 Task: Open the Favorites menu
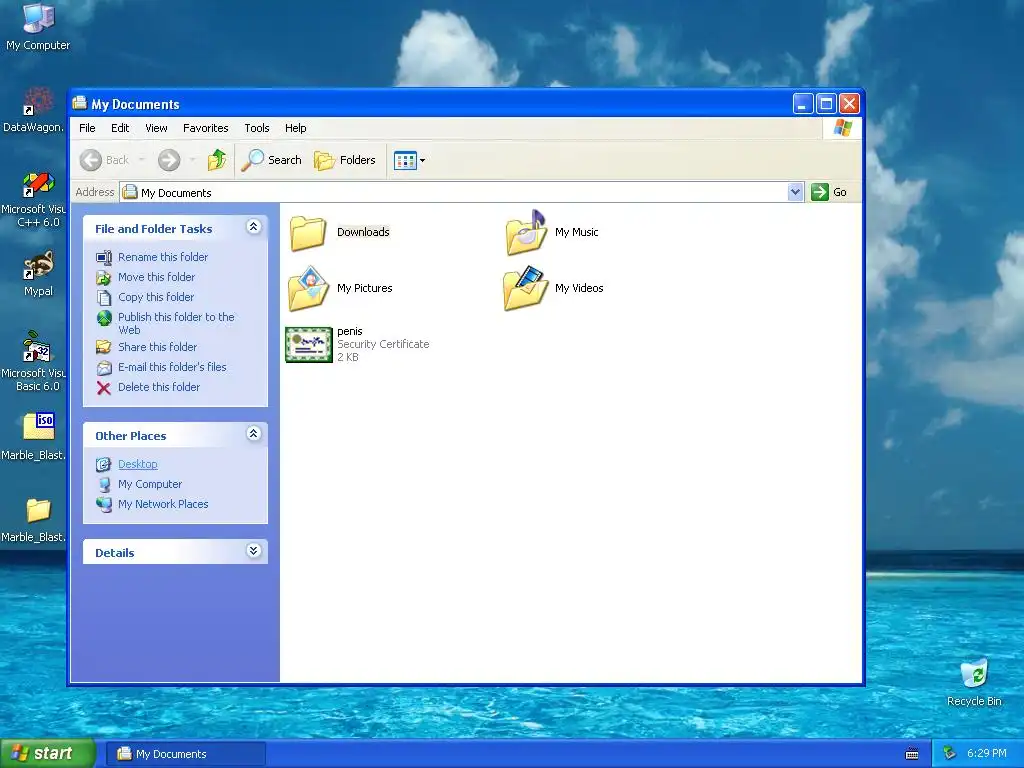point(206,128)
